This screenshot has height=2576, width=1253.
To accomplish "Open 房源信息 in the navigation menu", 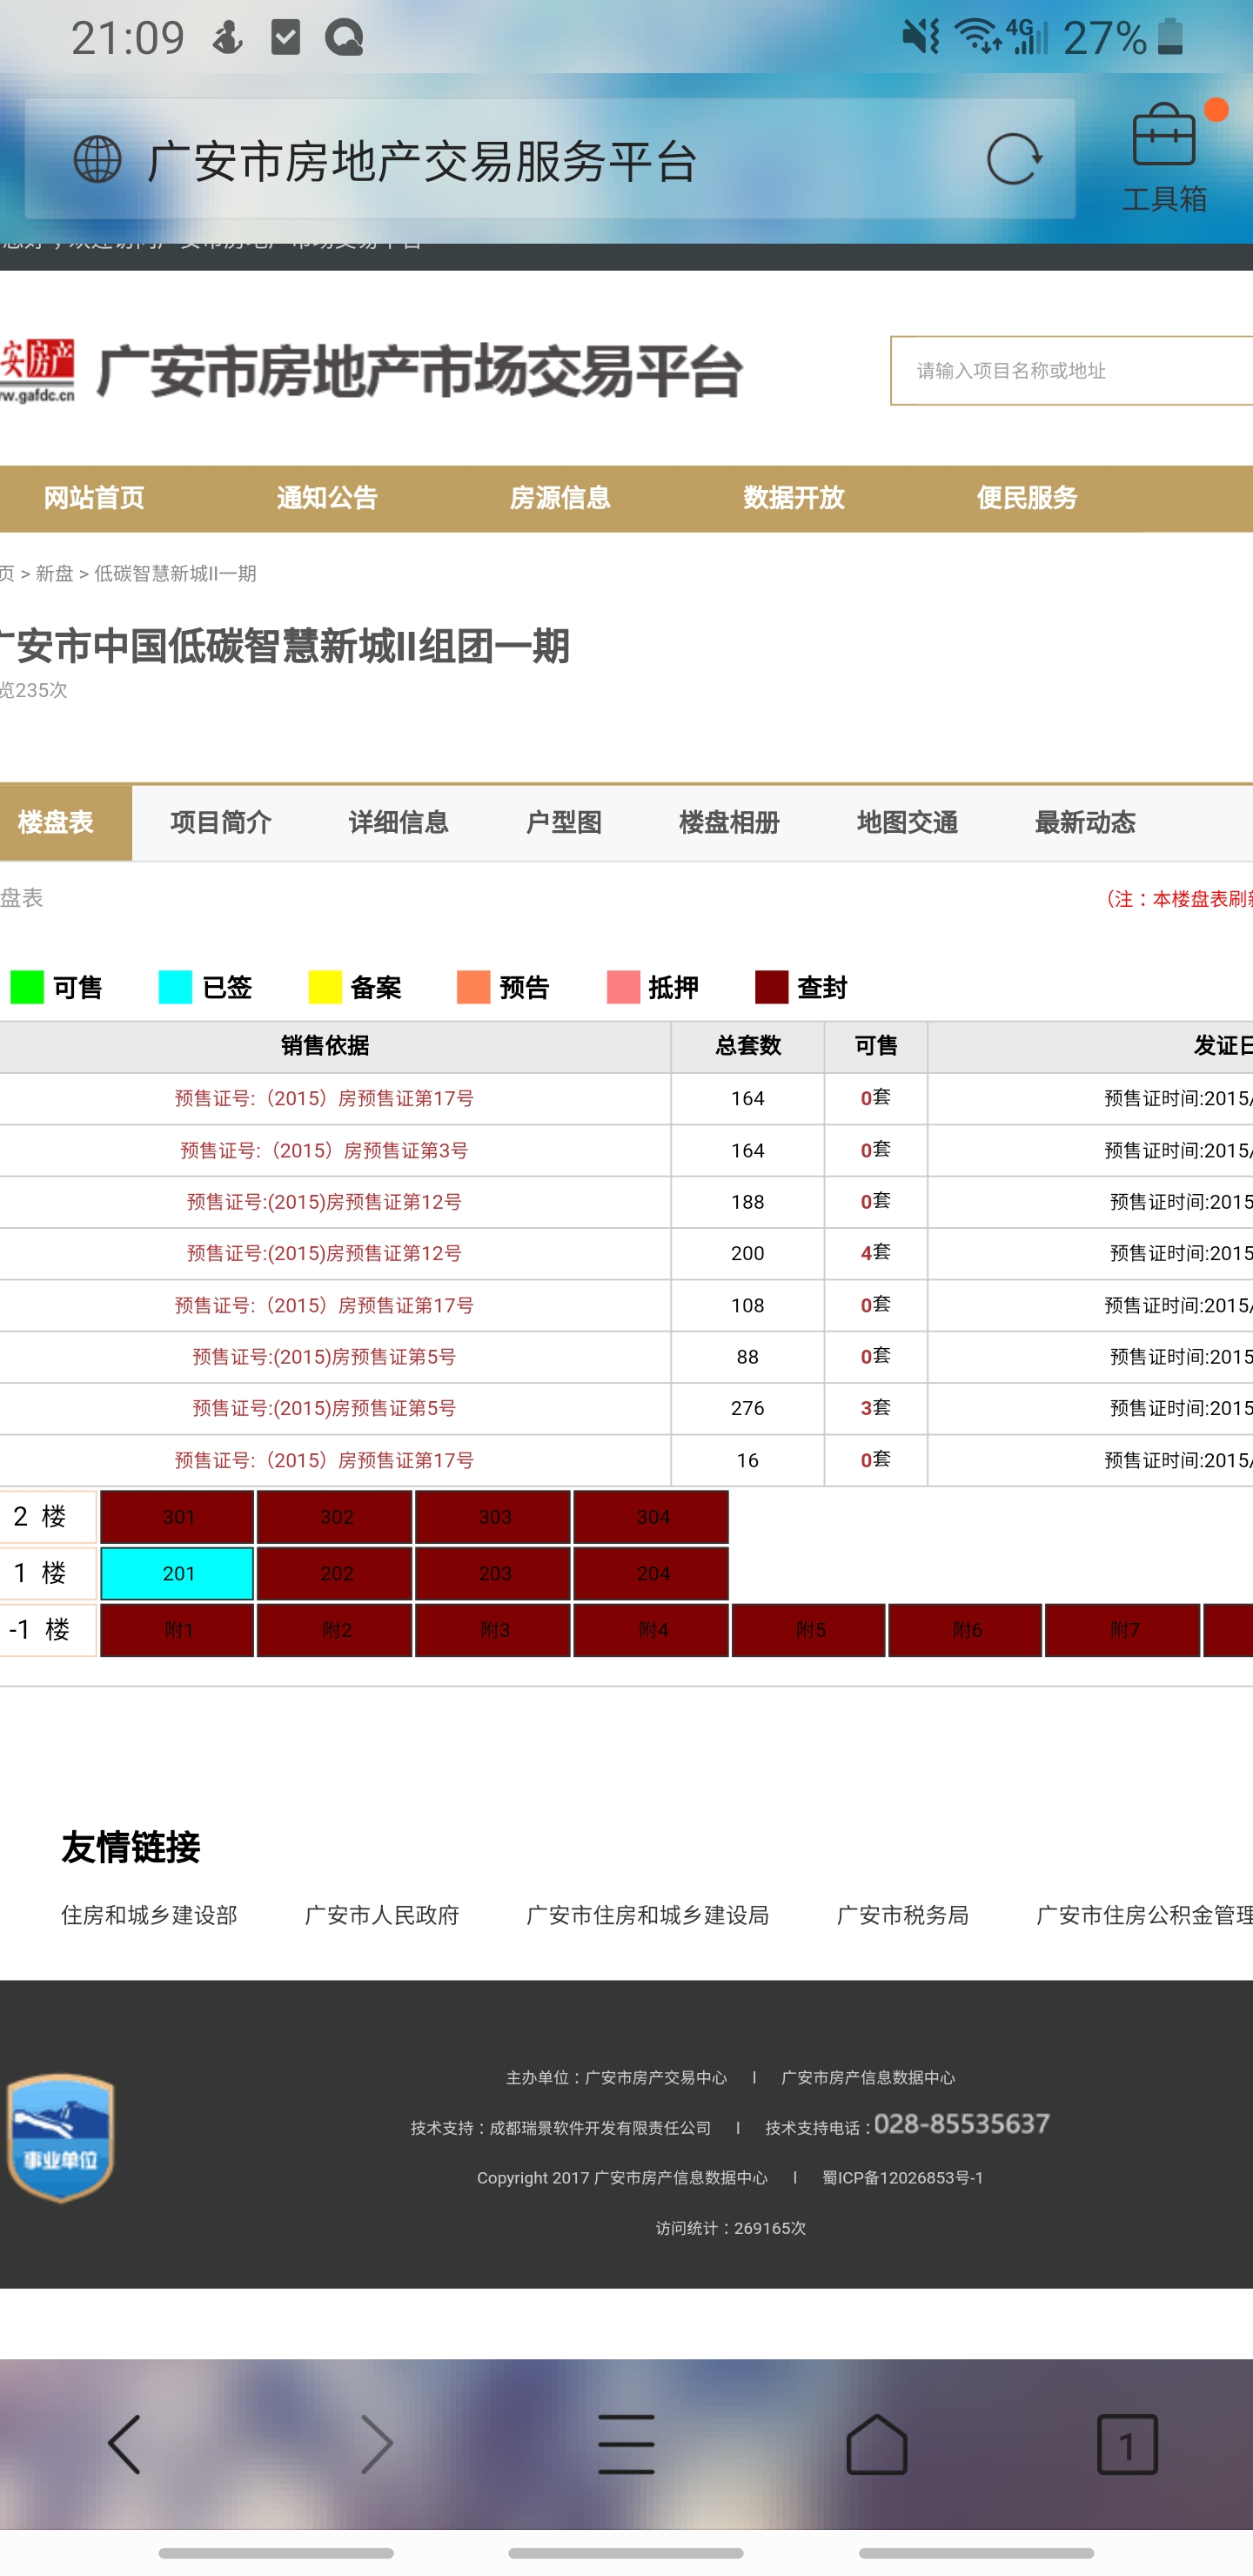I will click(x=560, y=498).
